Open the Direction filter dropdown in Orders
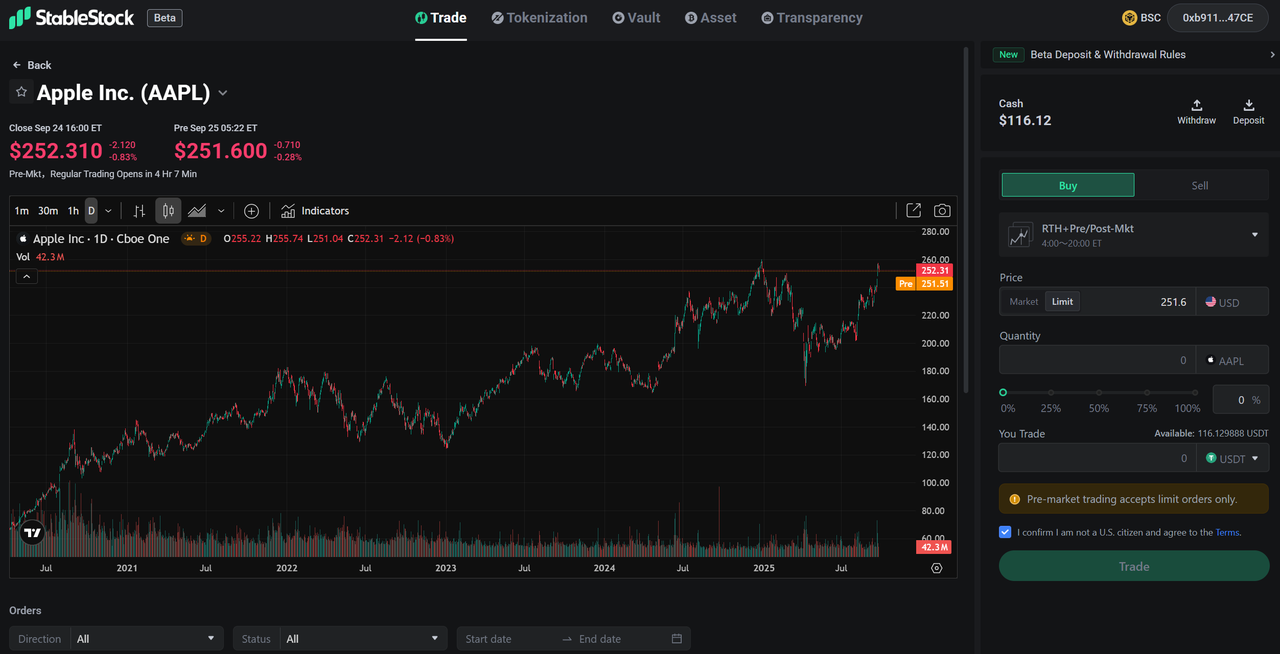1280x654 pixels. click(146, 638)
